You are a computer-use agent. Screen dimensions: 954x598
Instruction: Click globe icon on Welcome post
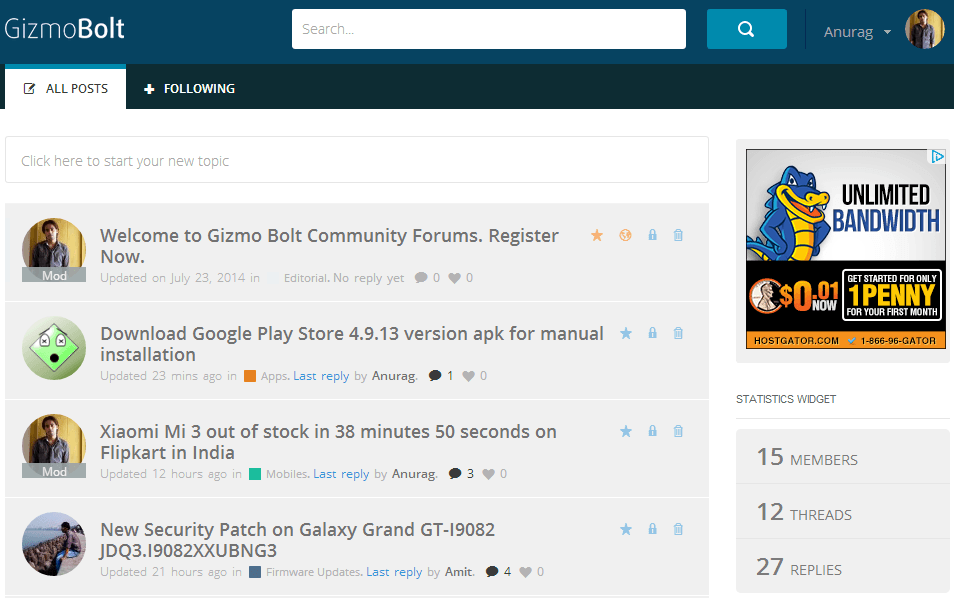pyautogui.click(x=625, y=235)
